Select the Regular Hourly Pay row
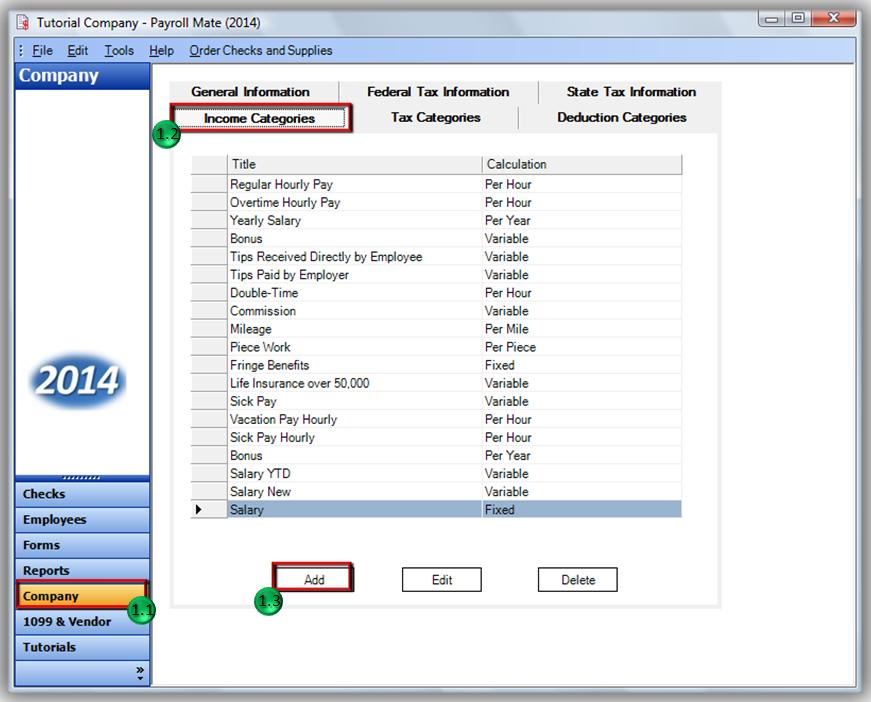871x702 pixels. click(x=436, y=184)
